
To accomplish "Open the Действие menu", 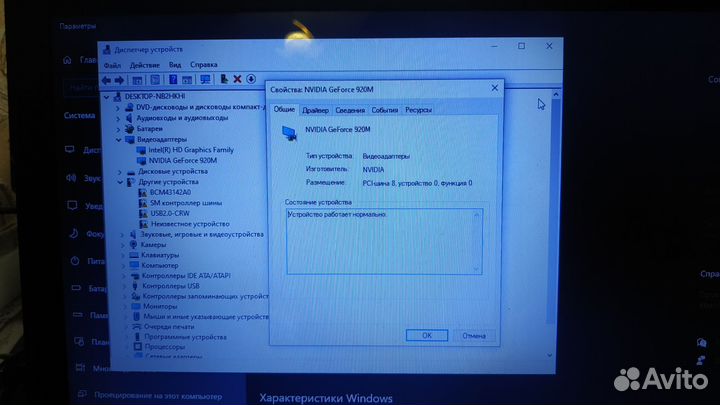I will pyautogui.click(x=145, y=65).
